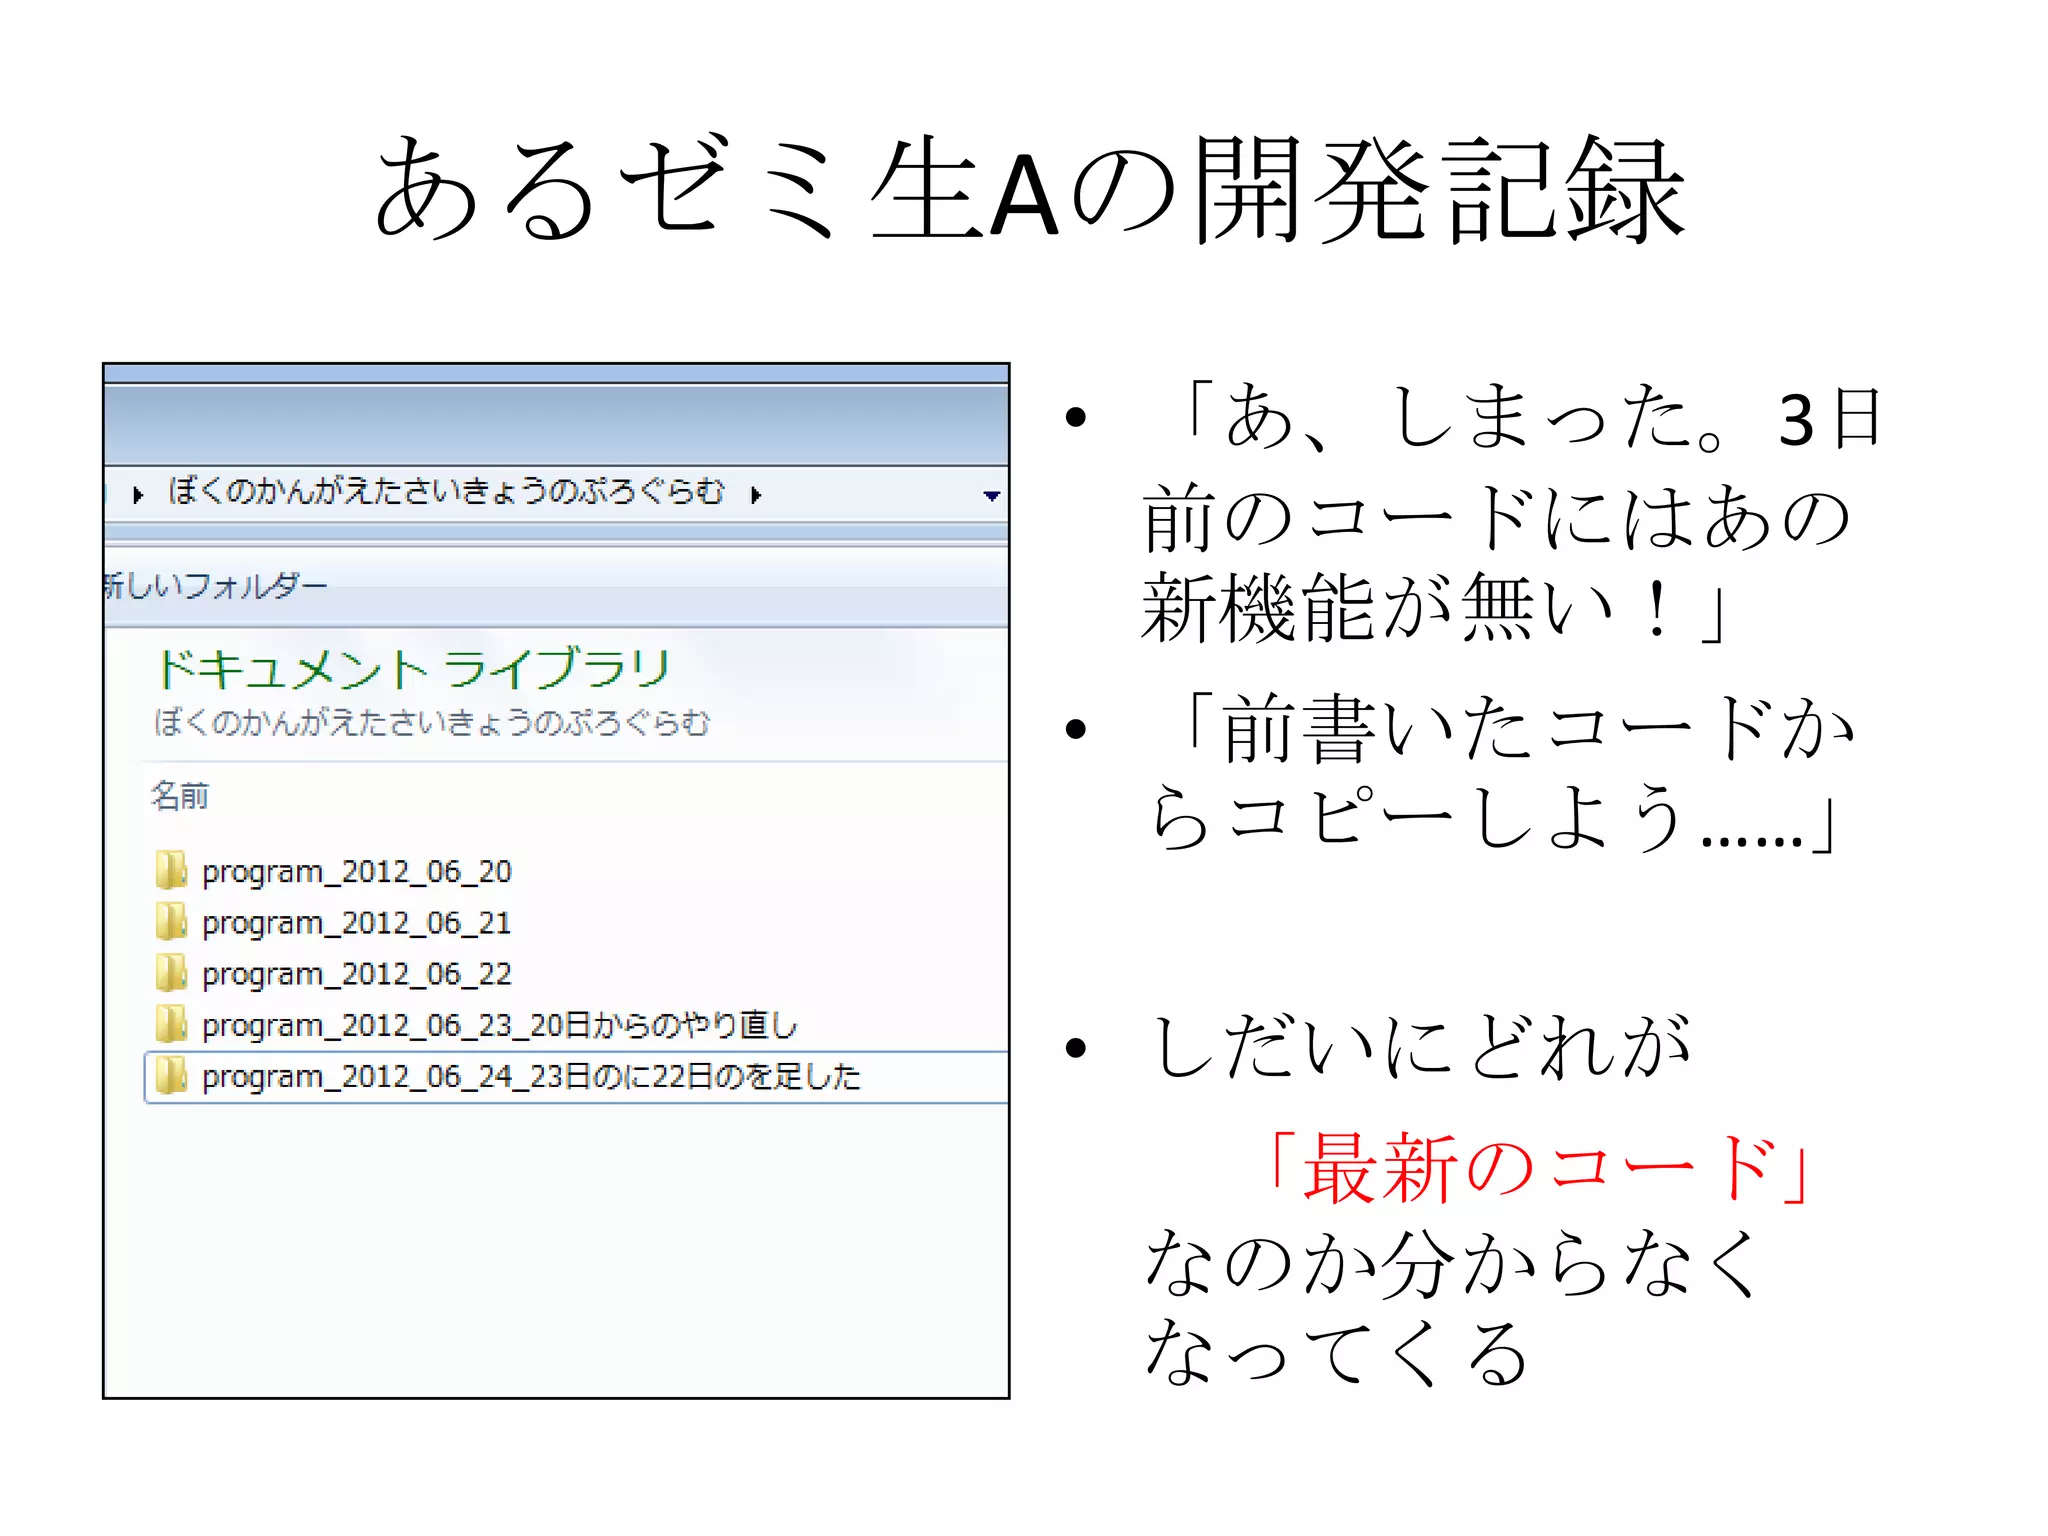This screenshot has width=2048, height=1536.
Task: Open address bar history dropdown arrow
Action: pos(991,496)
